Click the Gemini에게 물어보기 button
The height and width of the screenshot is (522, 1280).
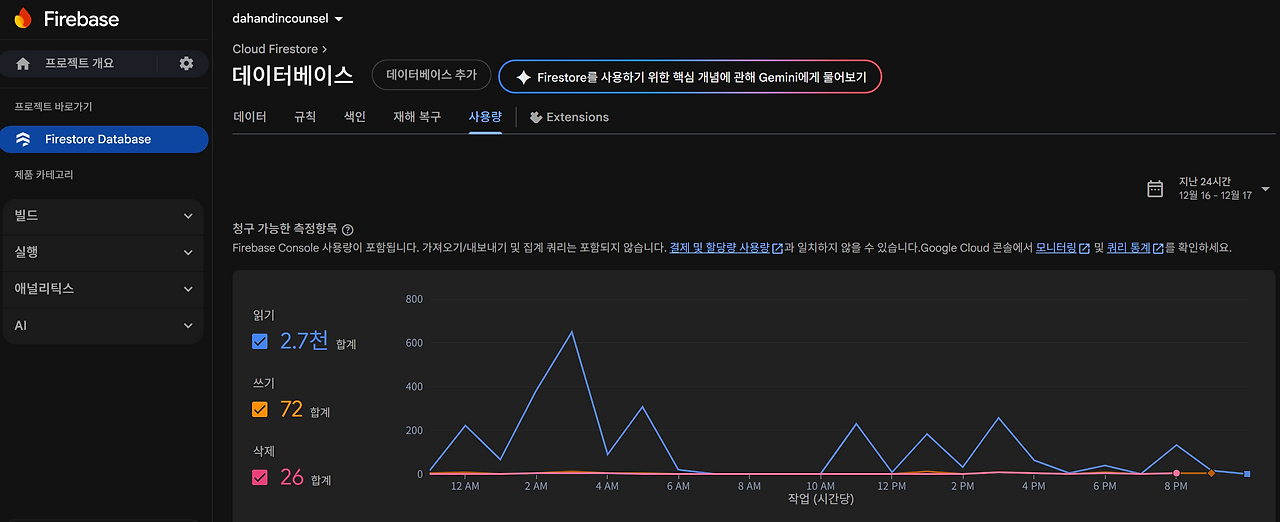pos(690,77)
